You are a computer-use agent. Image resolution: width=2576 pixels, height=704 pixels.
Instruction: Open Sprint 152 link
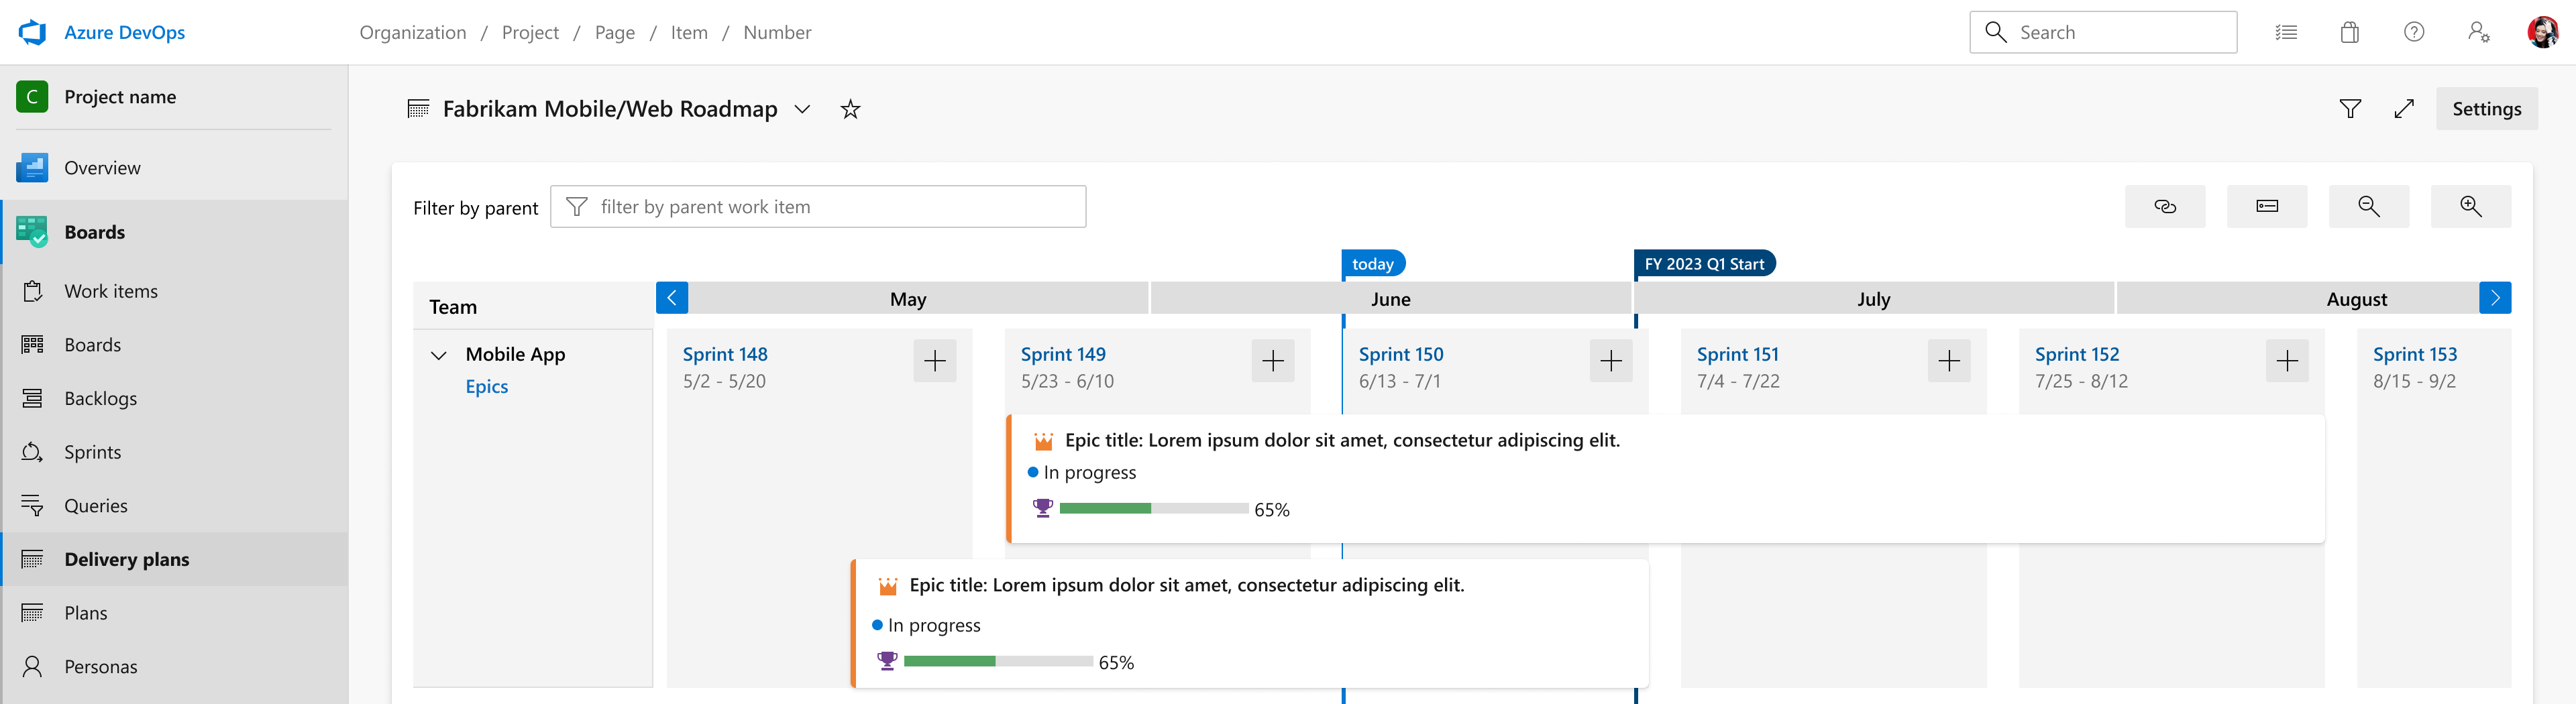coord(2077,354)
